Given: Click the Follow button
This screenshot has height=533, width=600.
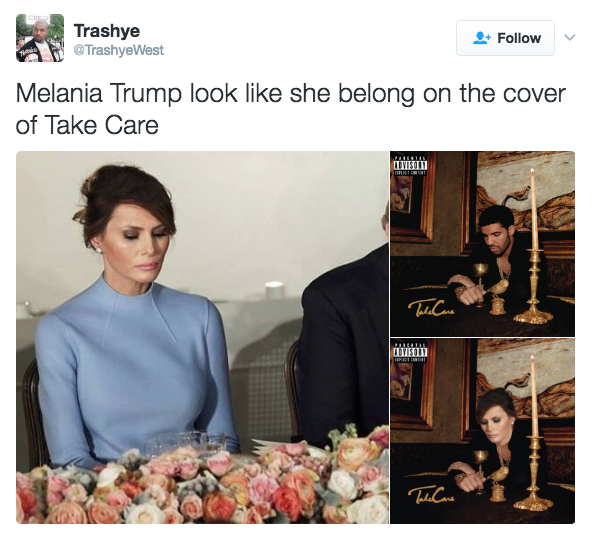Looking at the screenshot, I should (x=505, y=38).
